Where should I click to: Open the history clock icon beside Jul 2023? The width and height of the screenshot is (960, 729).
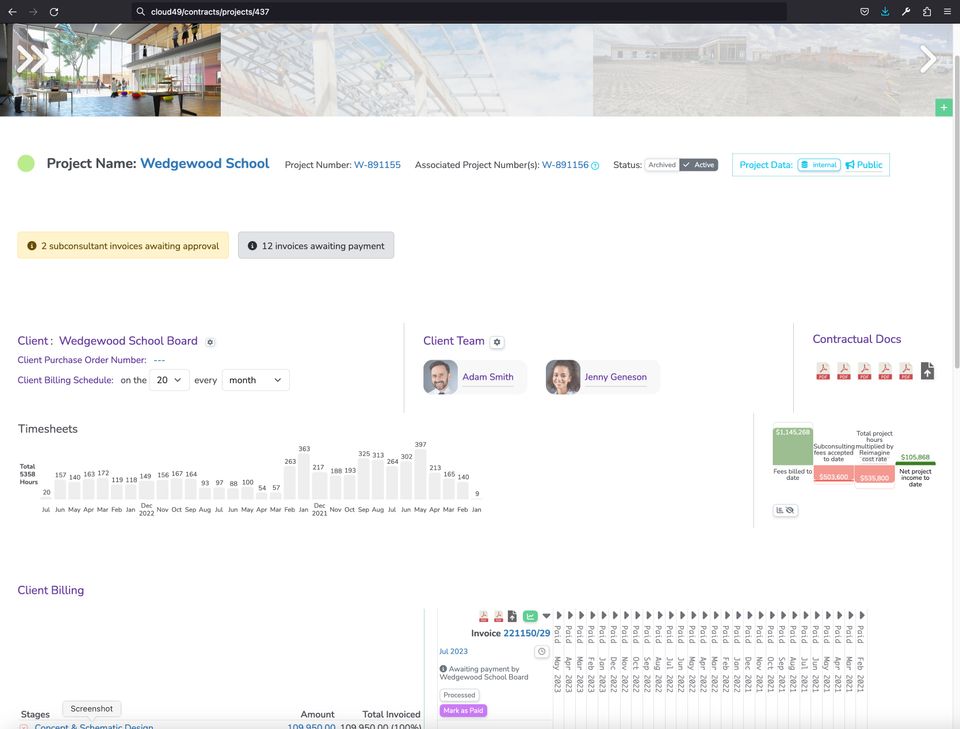[x=541, y=651]
